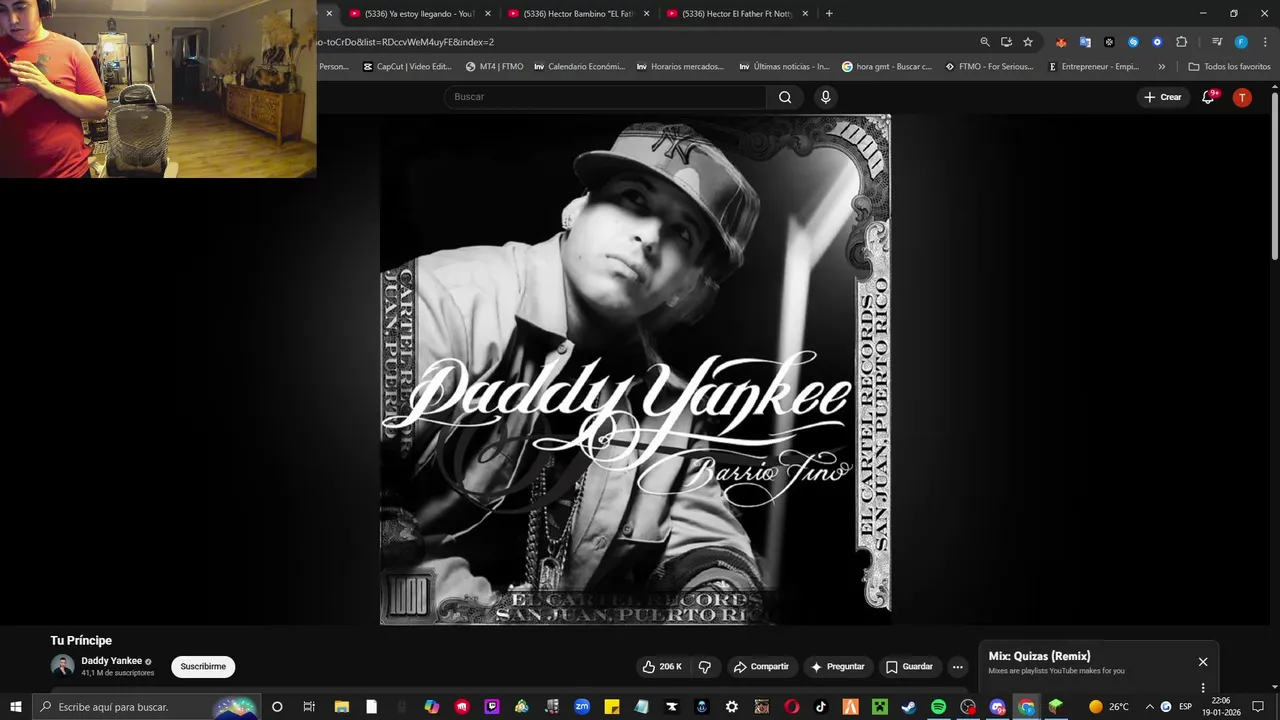Open the 'hora gmt - Buscar' bookmark
Screen dimensions: 1280x720
pos(887,67)
